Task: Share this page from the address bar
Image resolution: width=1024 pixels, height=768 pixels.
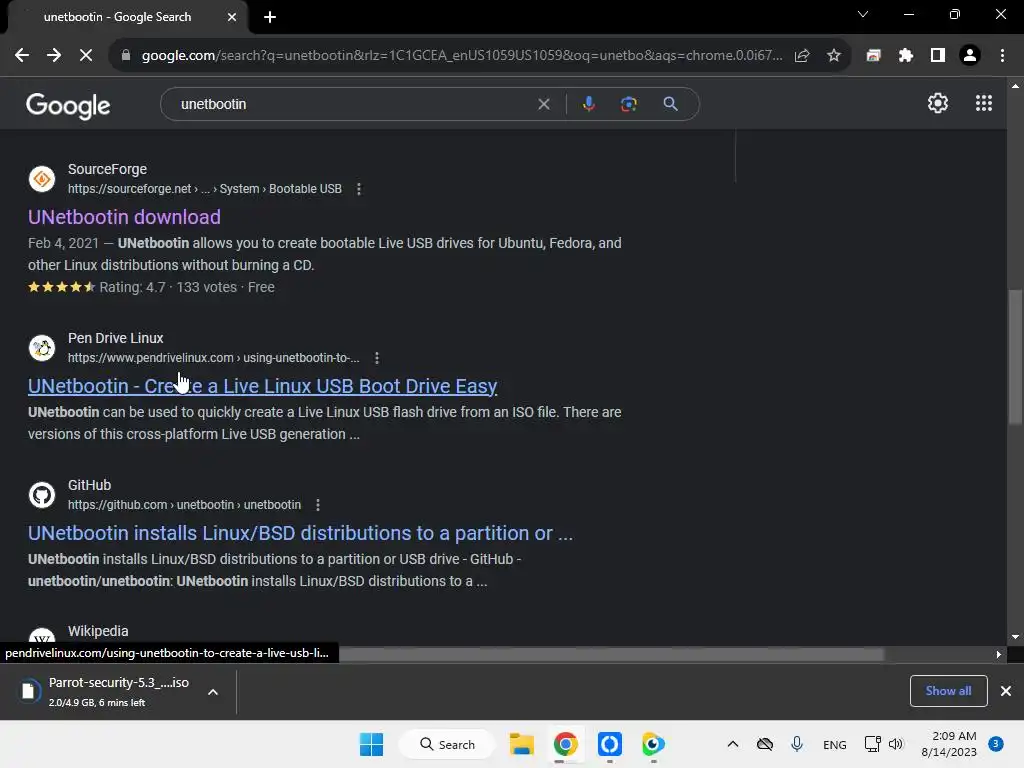Action: coord(802,56)
